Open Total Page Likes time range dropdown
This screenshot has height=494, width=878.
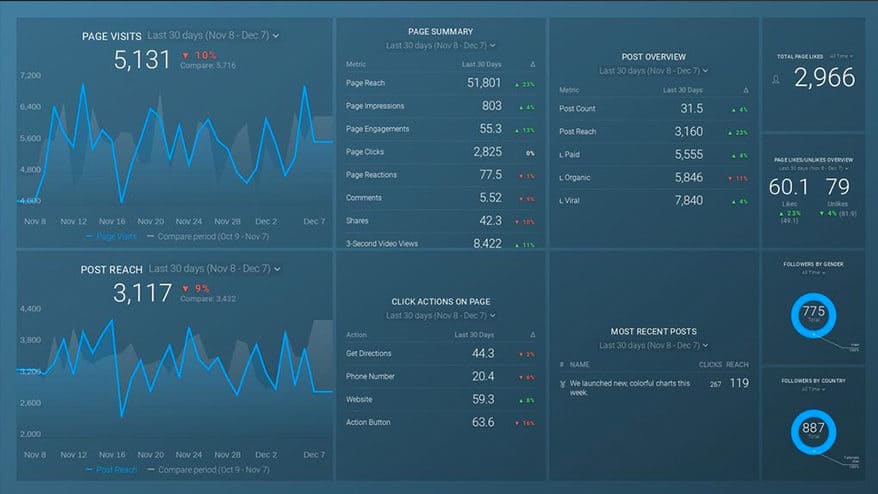pos(841,56)
